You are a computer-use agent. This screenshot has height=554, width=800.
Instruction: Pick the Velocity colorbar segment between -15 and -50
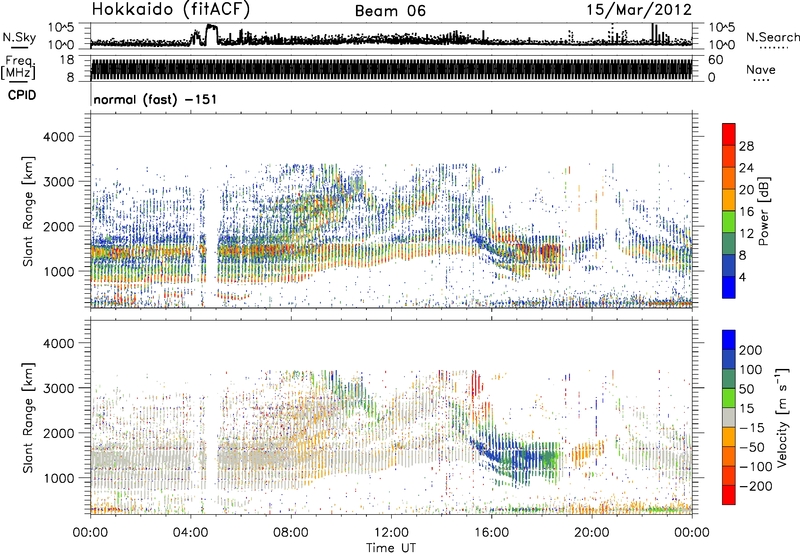click(x=729, y=437)
